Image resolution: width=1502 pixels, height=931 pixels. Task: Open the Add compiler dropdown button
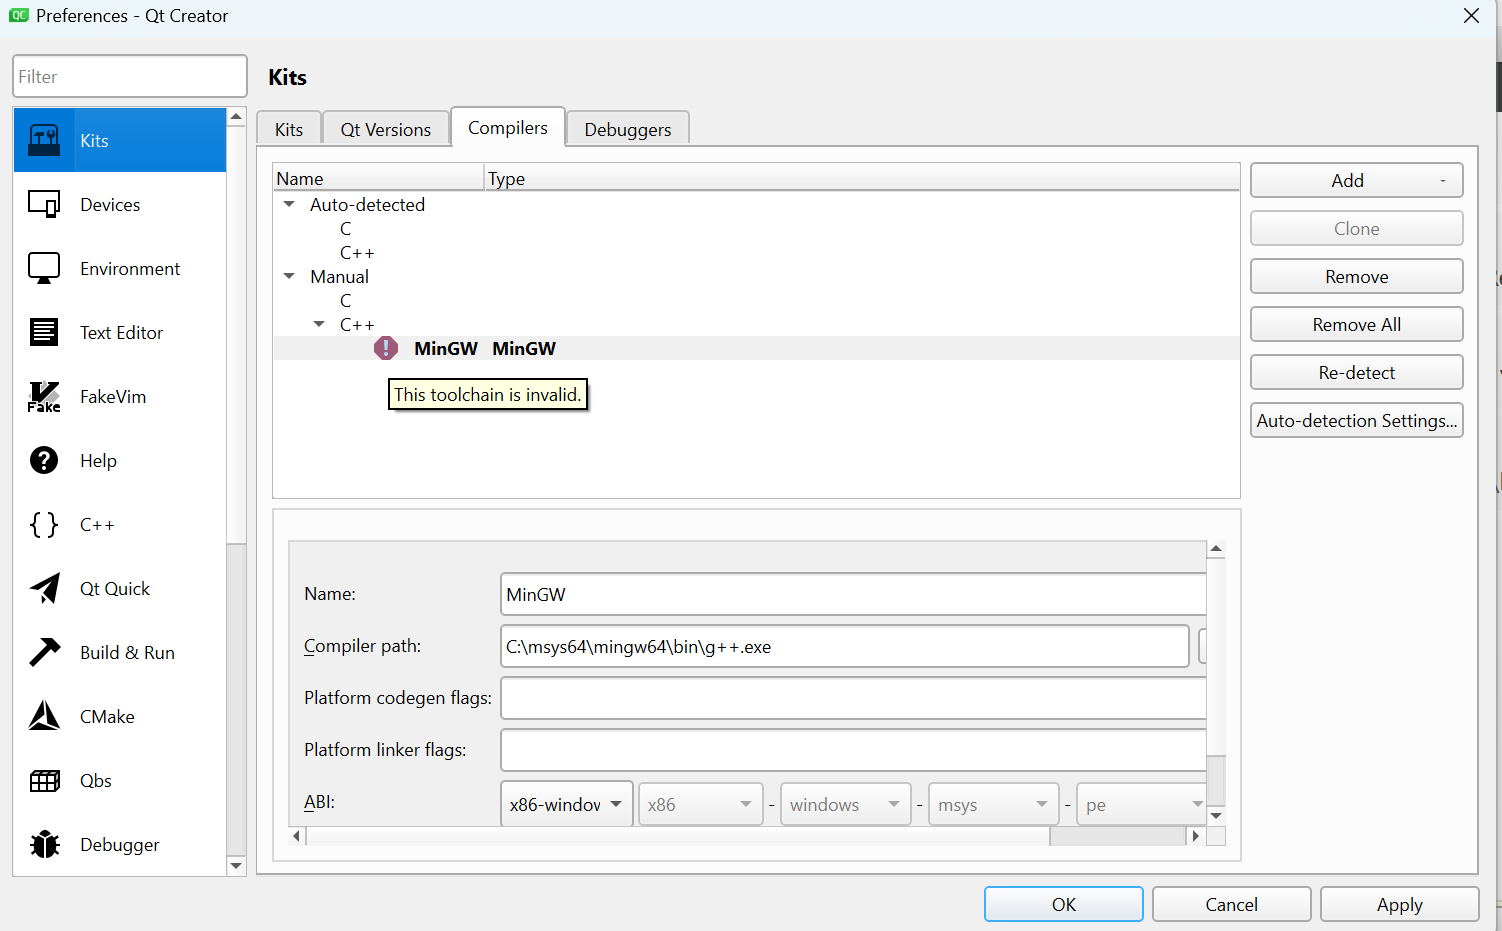[1356, 180]
